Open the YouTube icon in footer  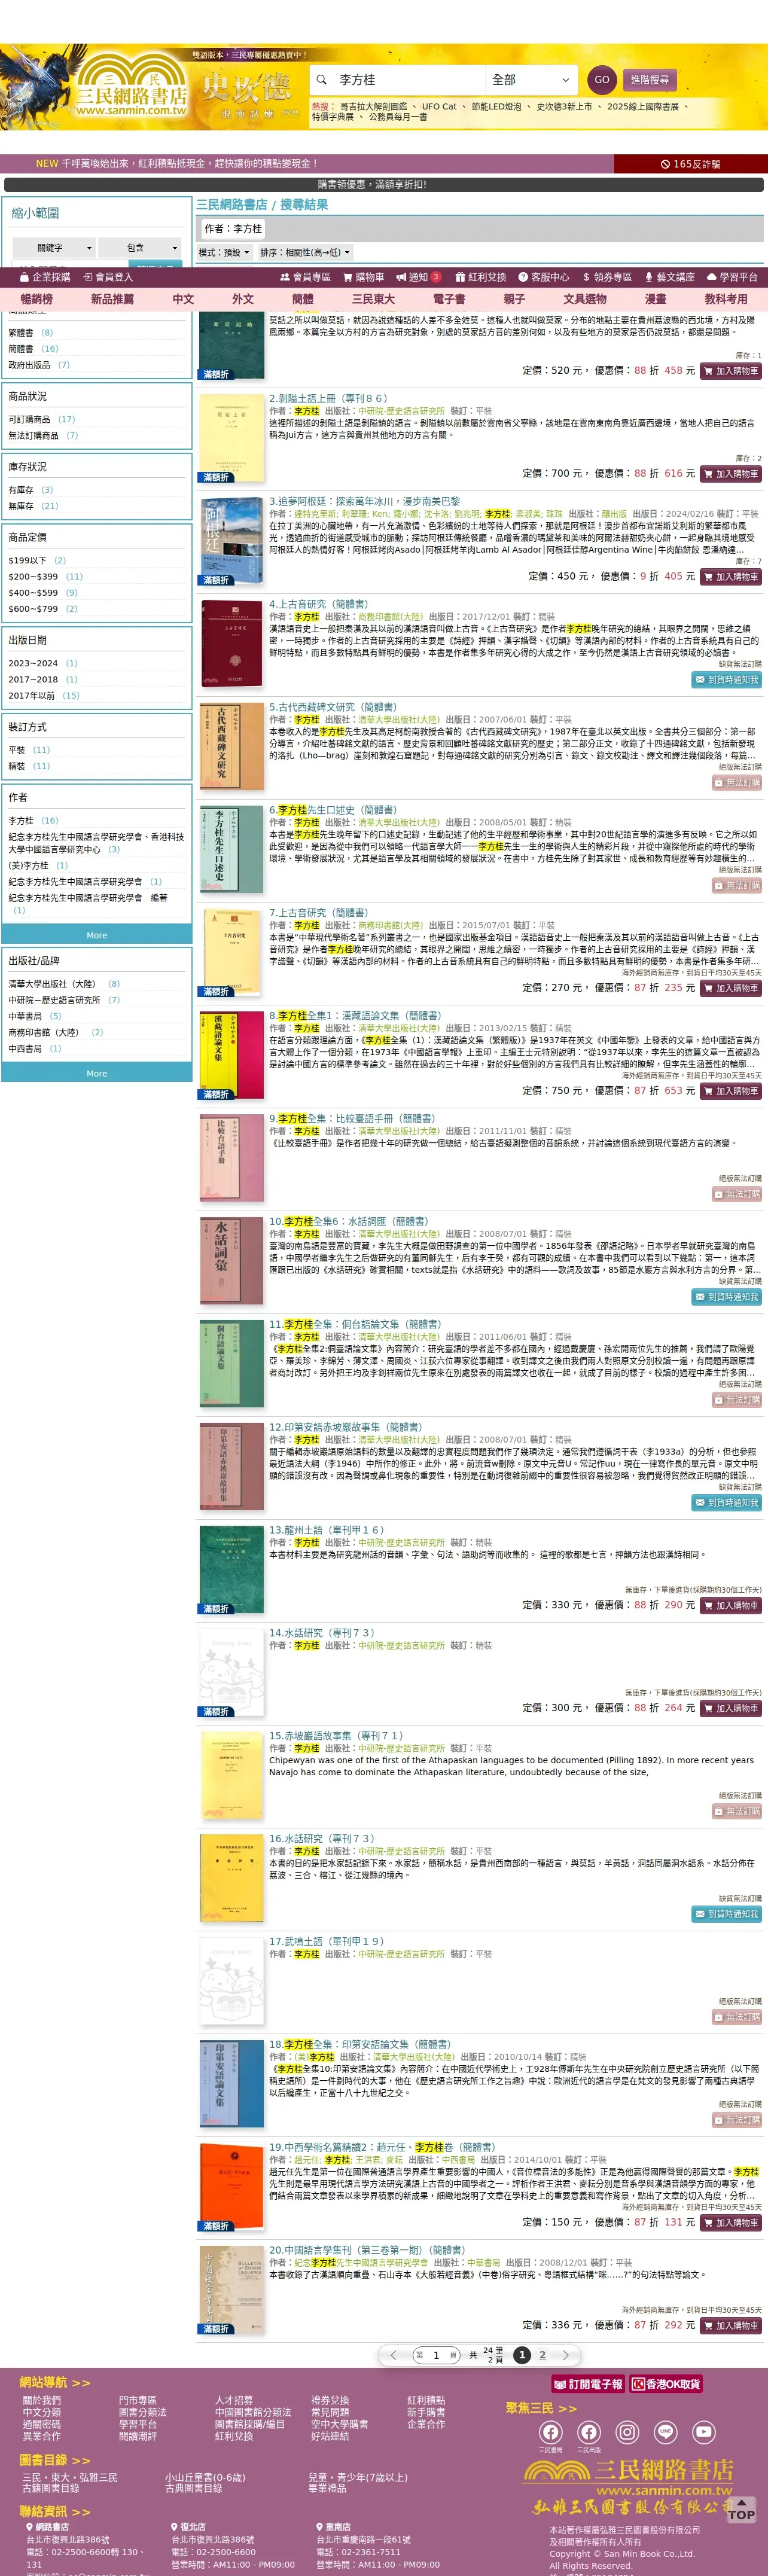[x=704, y=2431]
